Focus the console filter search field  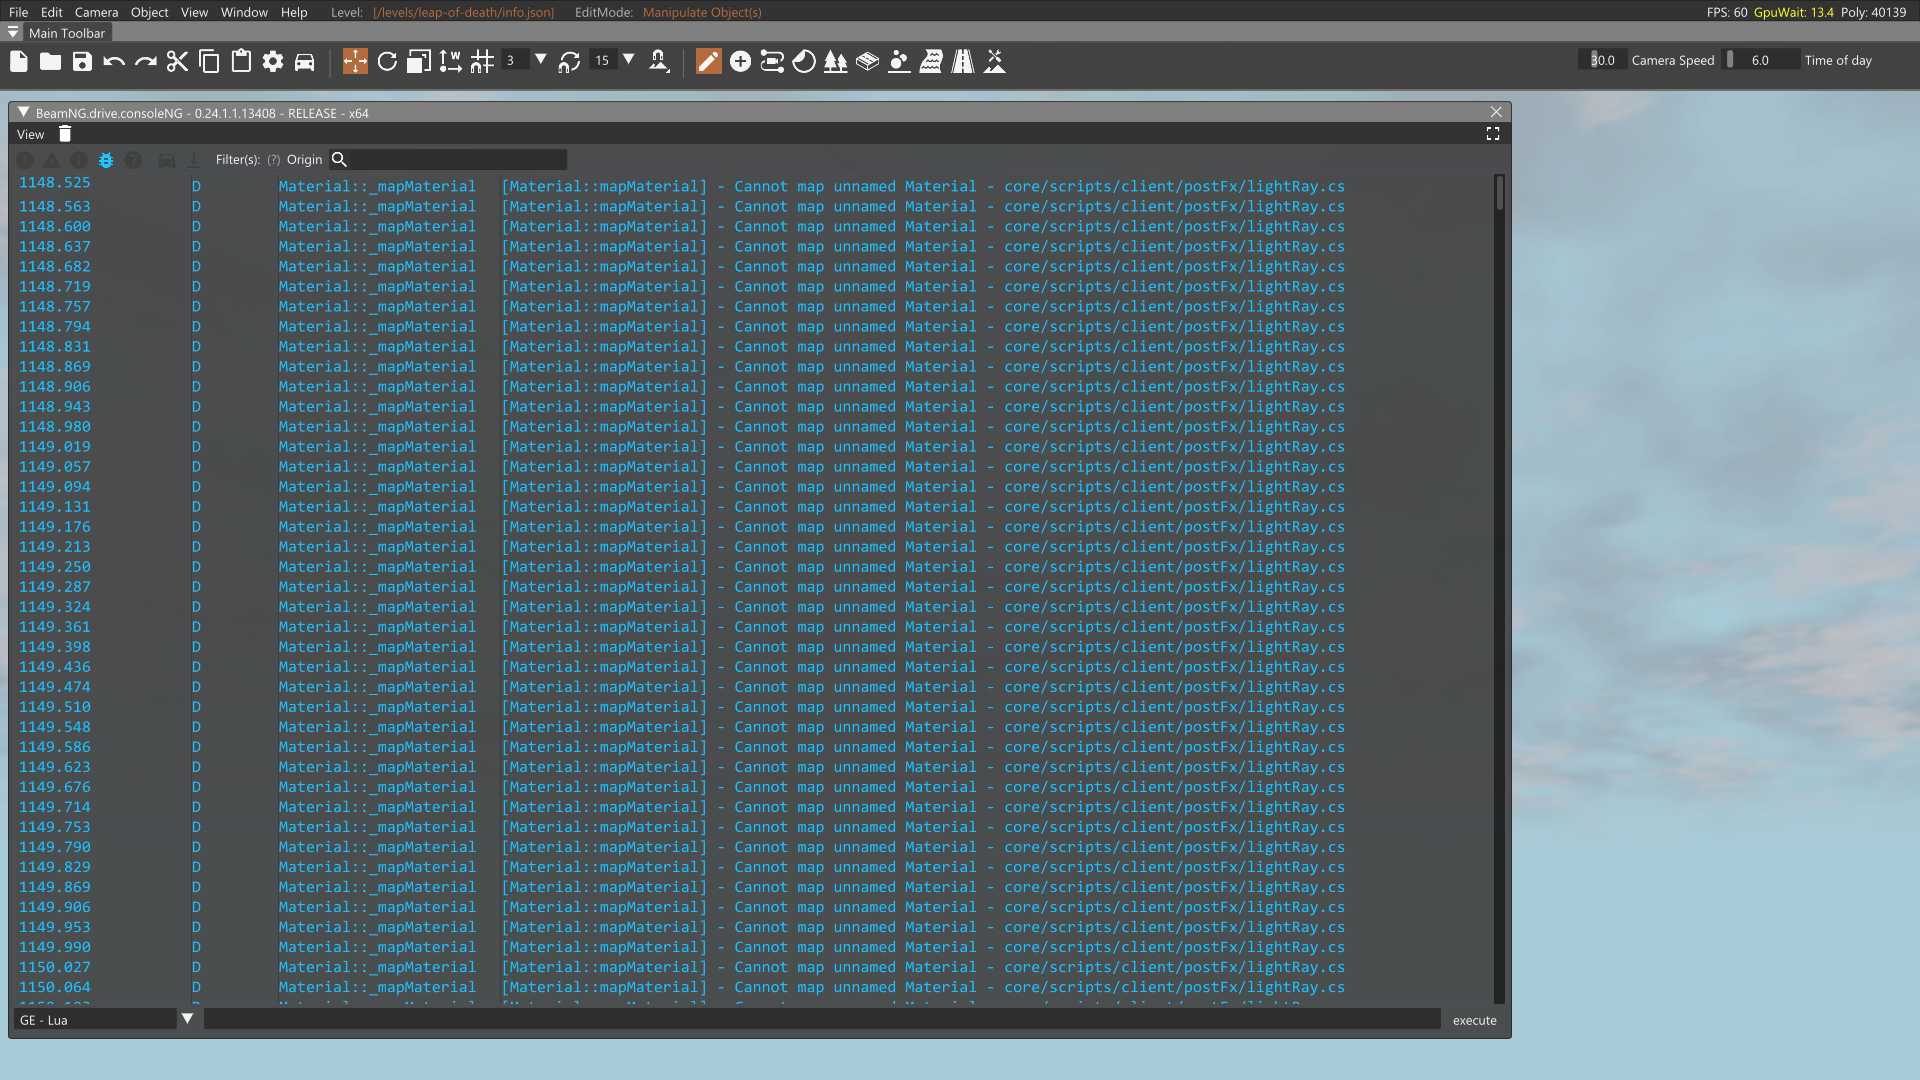[x=458, y=160]
